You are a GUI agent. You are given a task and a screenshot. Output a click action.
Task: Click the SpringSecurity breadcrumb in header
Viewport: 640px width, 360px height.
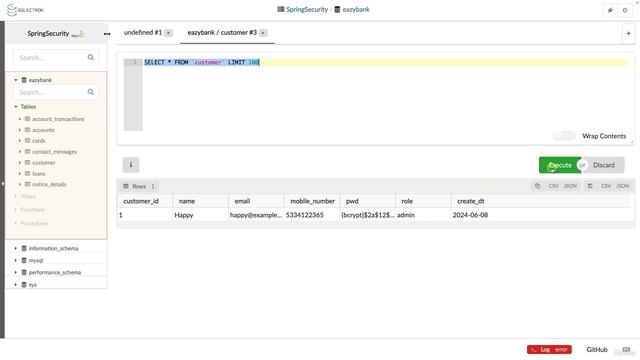coord(307,9)
